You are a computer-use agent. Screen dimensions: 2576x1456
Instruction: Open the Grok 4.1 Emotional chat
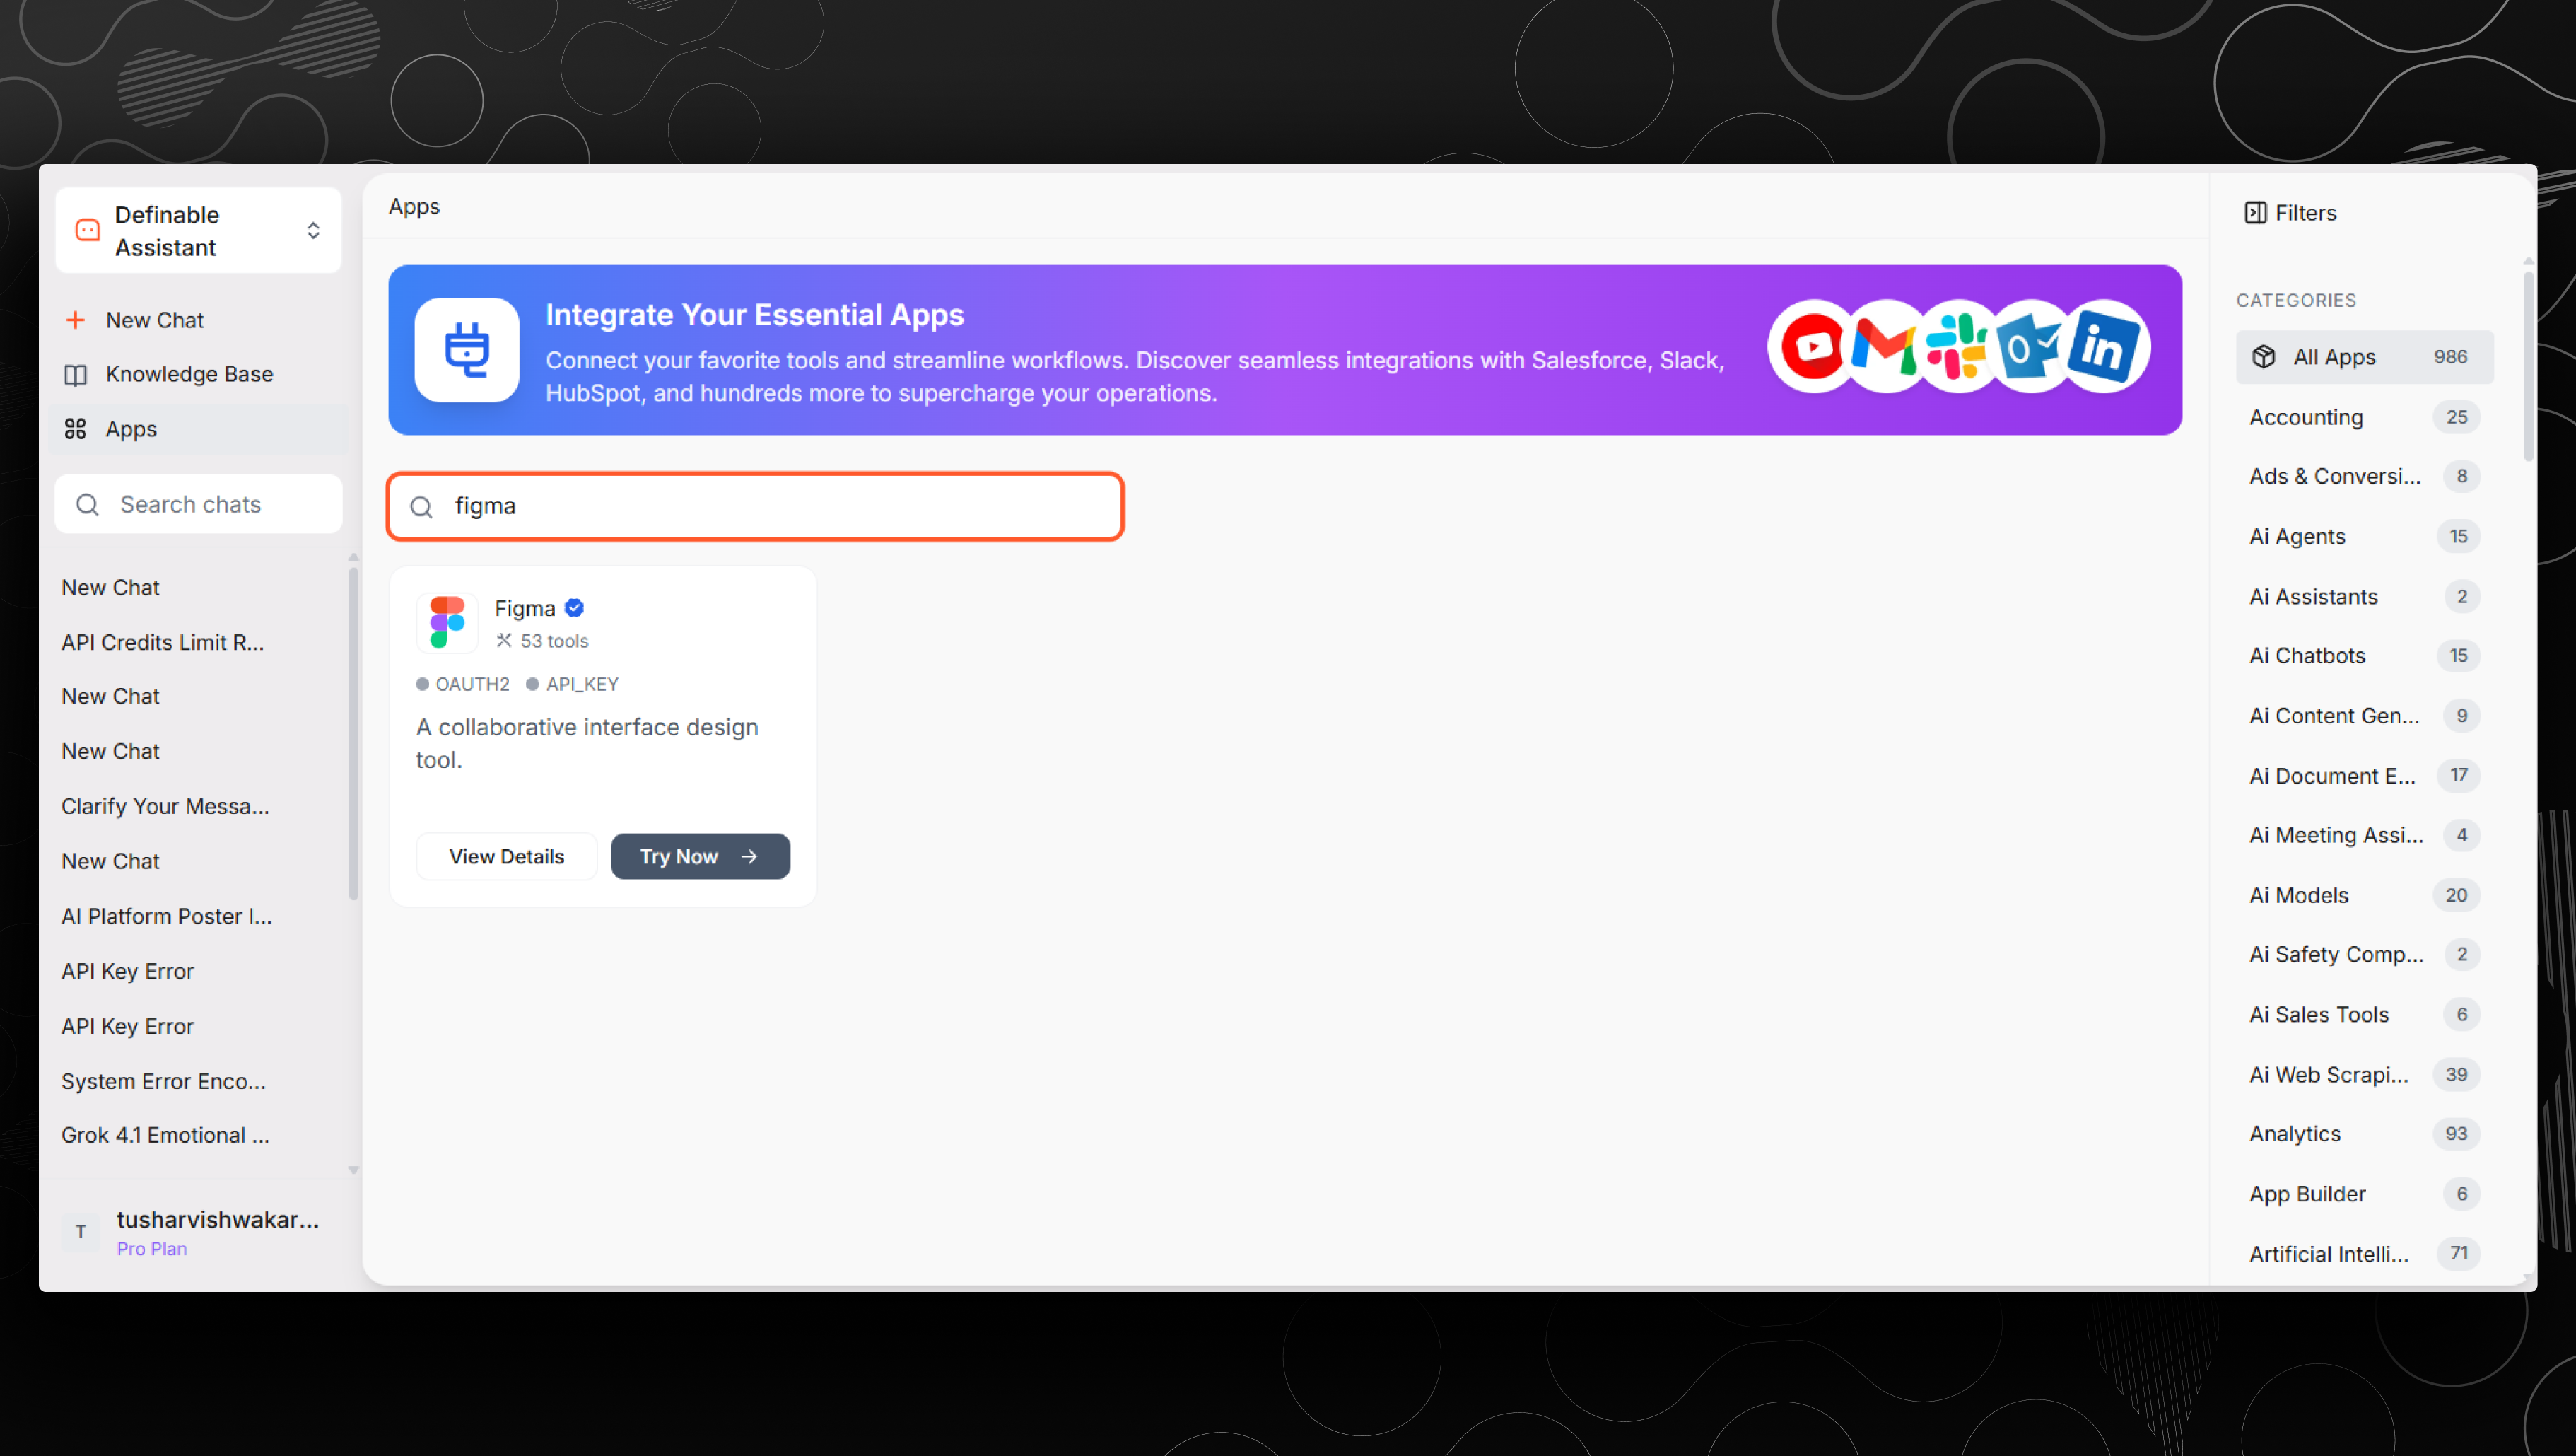(x=165, y=1135)
